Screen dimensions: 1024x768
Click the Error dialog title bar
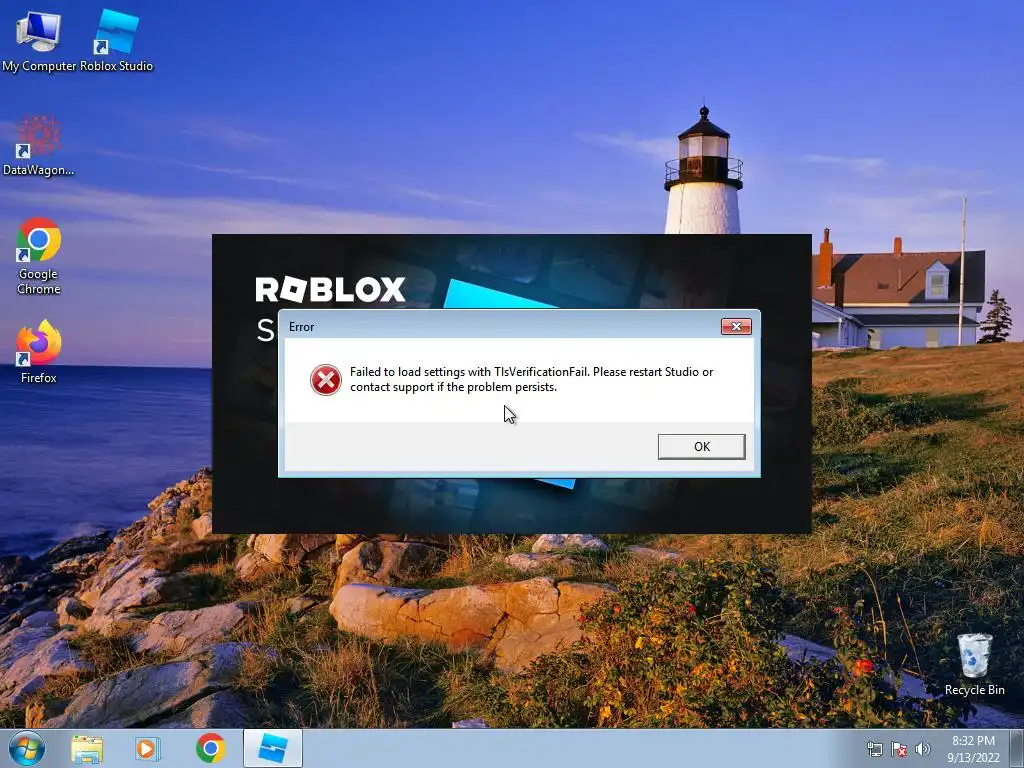(502, 327)
